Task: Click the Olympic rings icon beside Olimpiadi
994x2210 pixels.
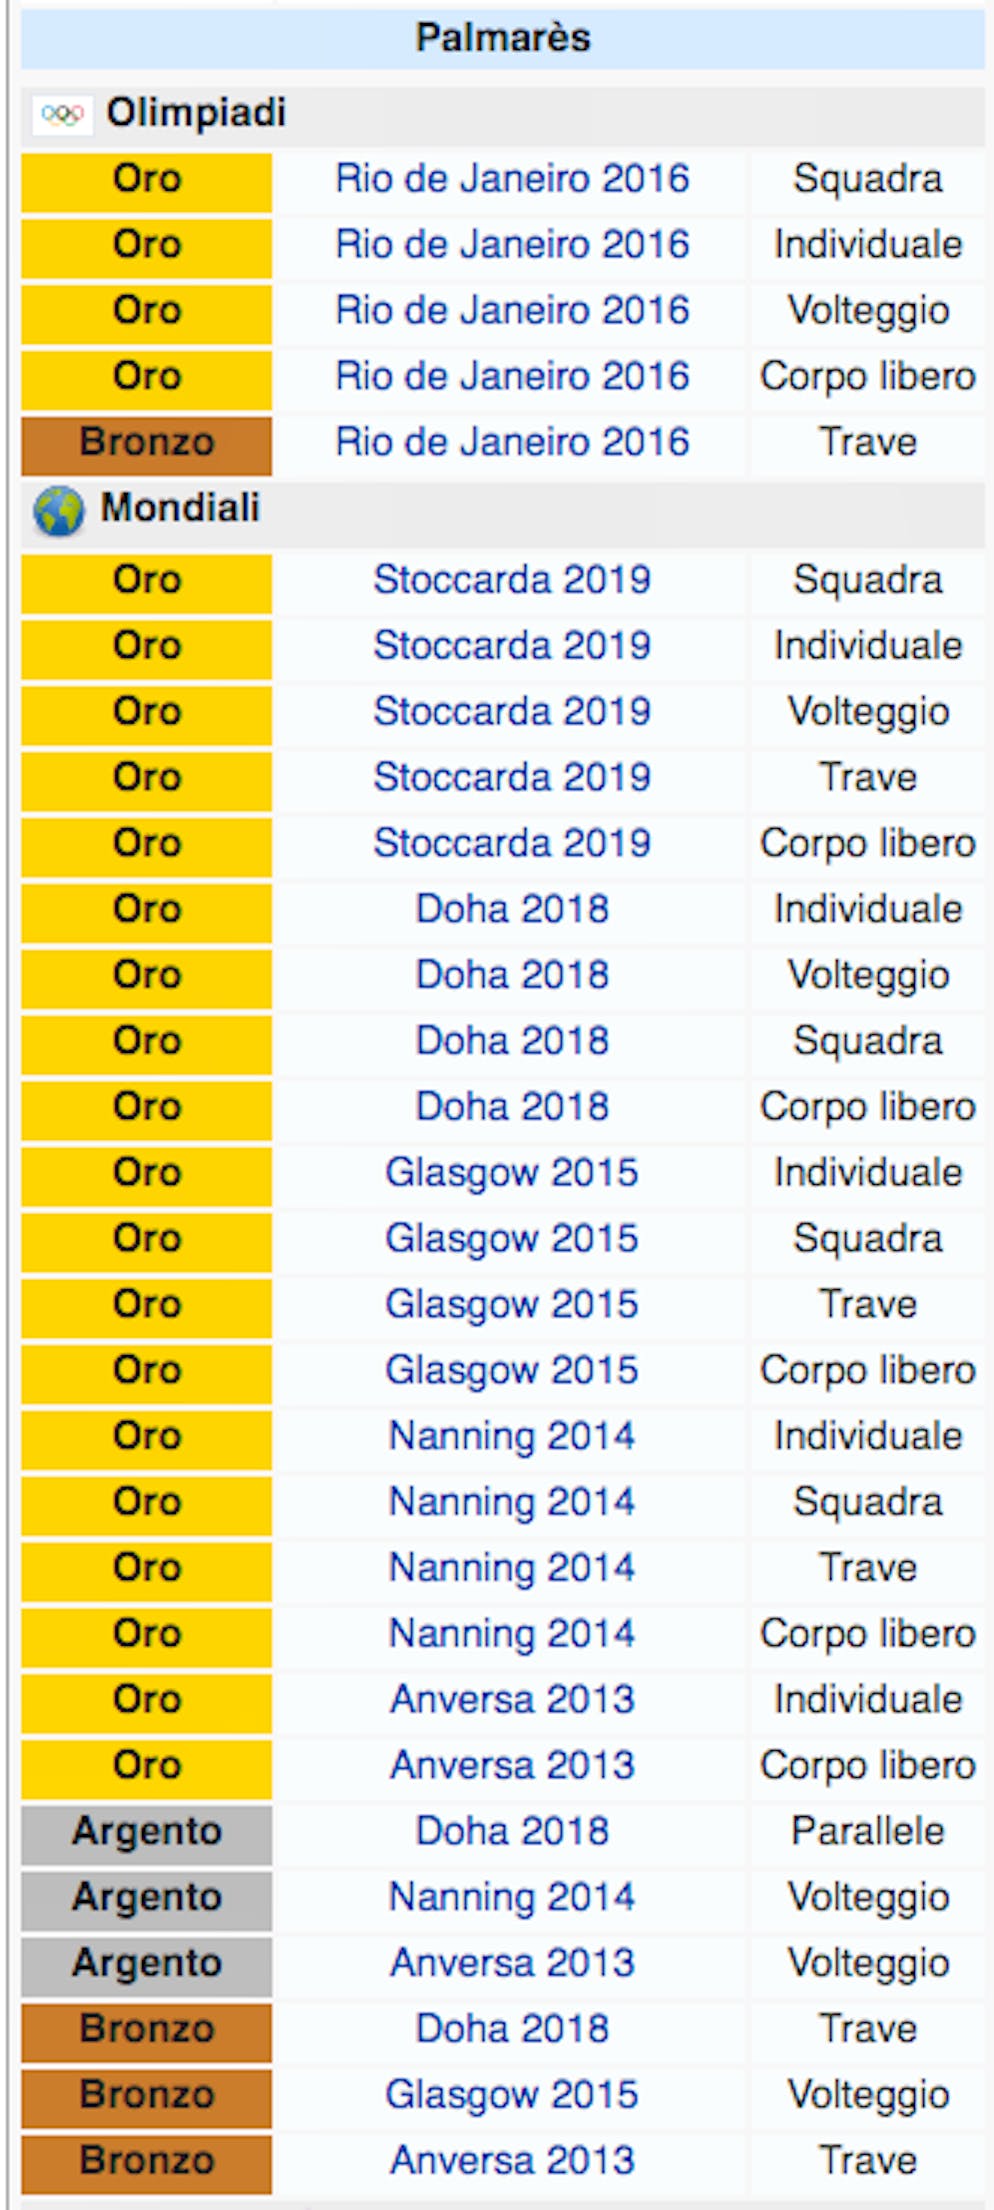Action: 62,115
